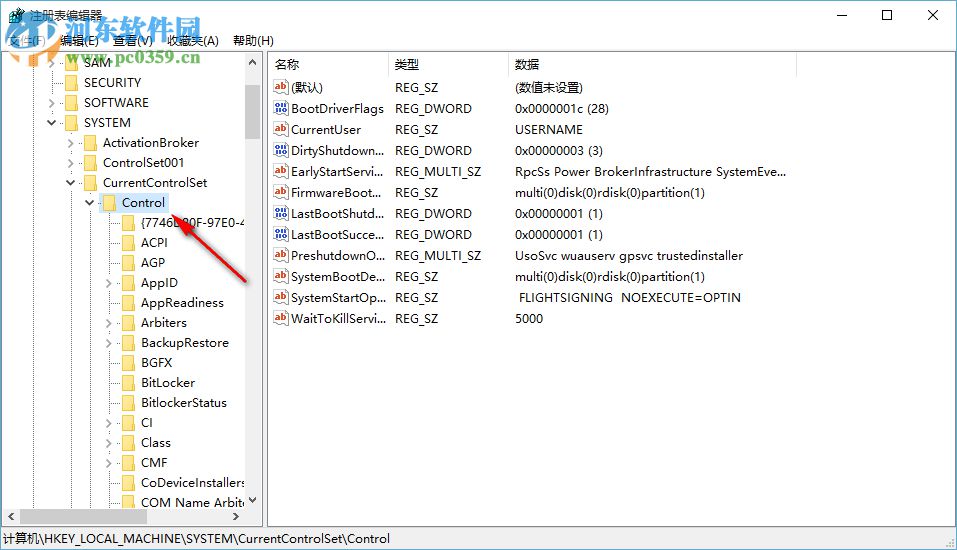
Task: Click the icon for FirmwareBoot... value
Action: 281,192
